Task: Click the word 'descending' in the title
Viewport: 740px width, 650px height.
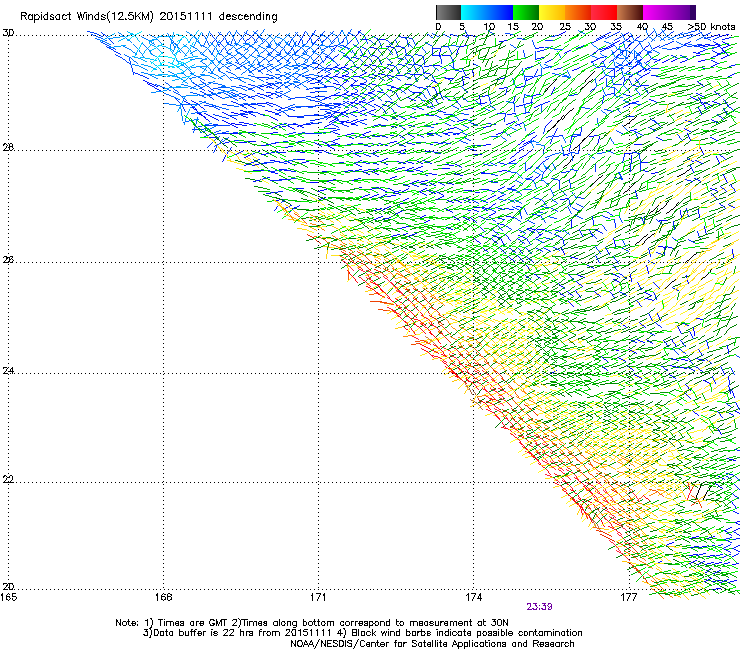Action: tap(248, 17)
